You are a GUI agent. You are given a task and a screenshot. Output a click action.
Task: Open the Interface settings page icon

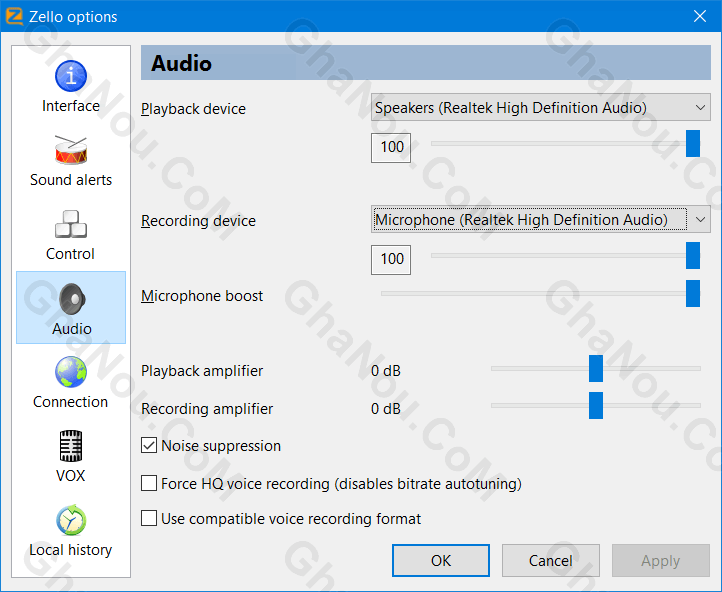point(71,76)
